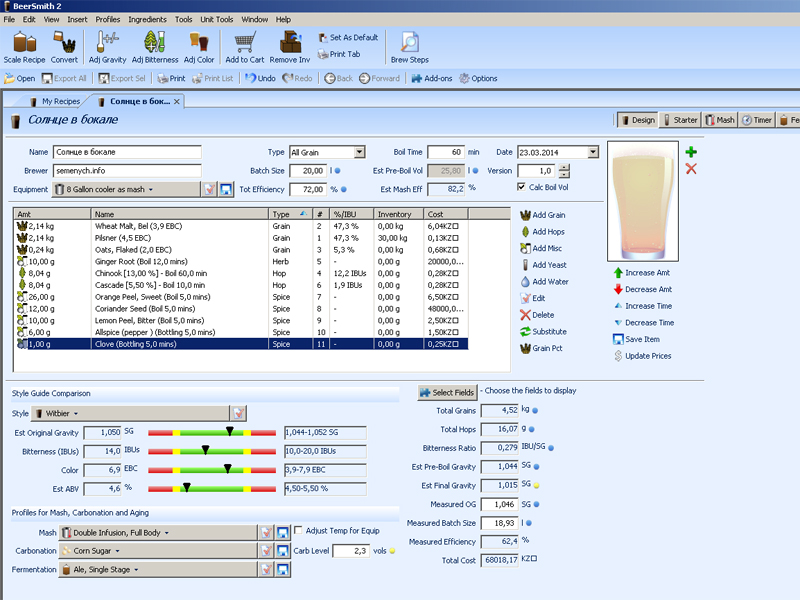Click Print Tab toolbar item

(x=339, y=54)
